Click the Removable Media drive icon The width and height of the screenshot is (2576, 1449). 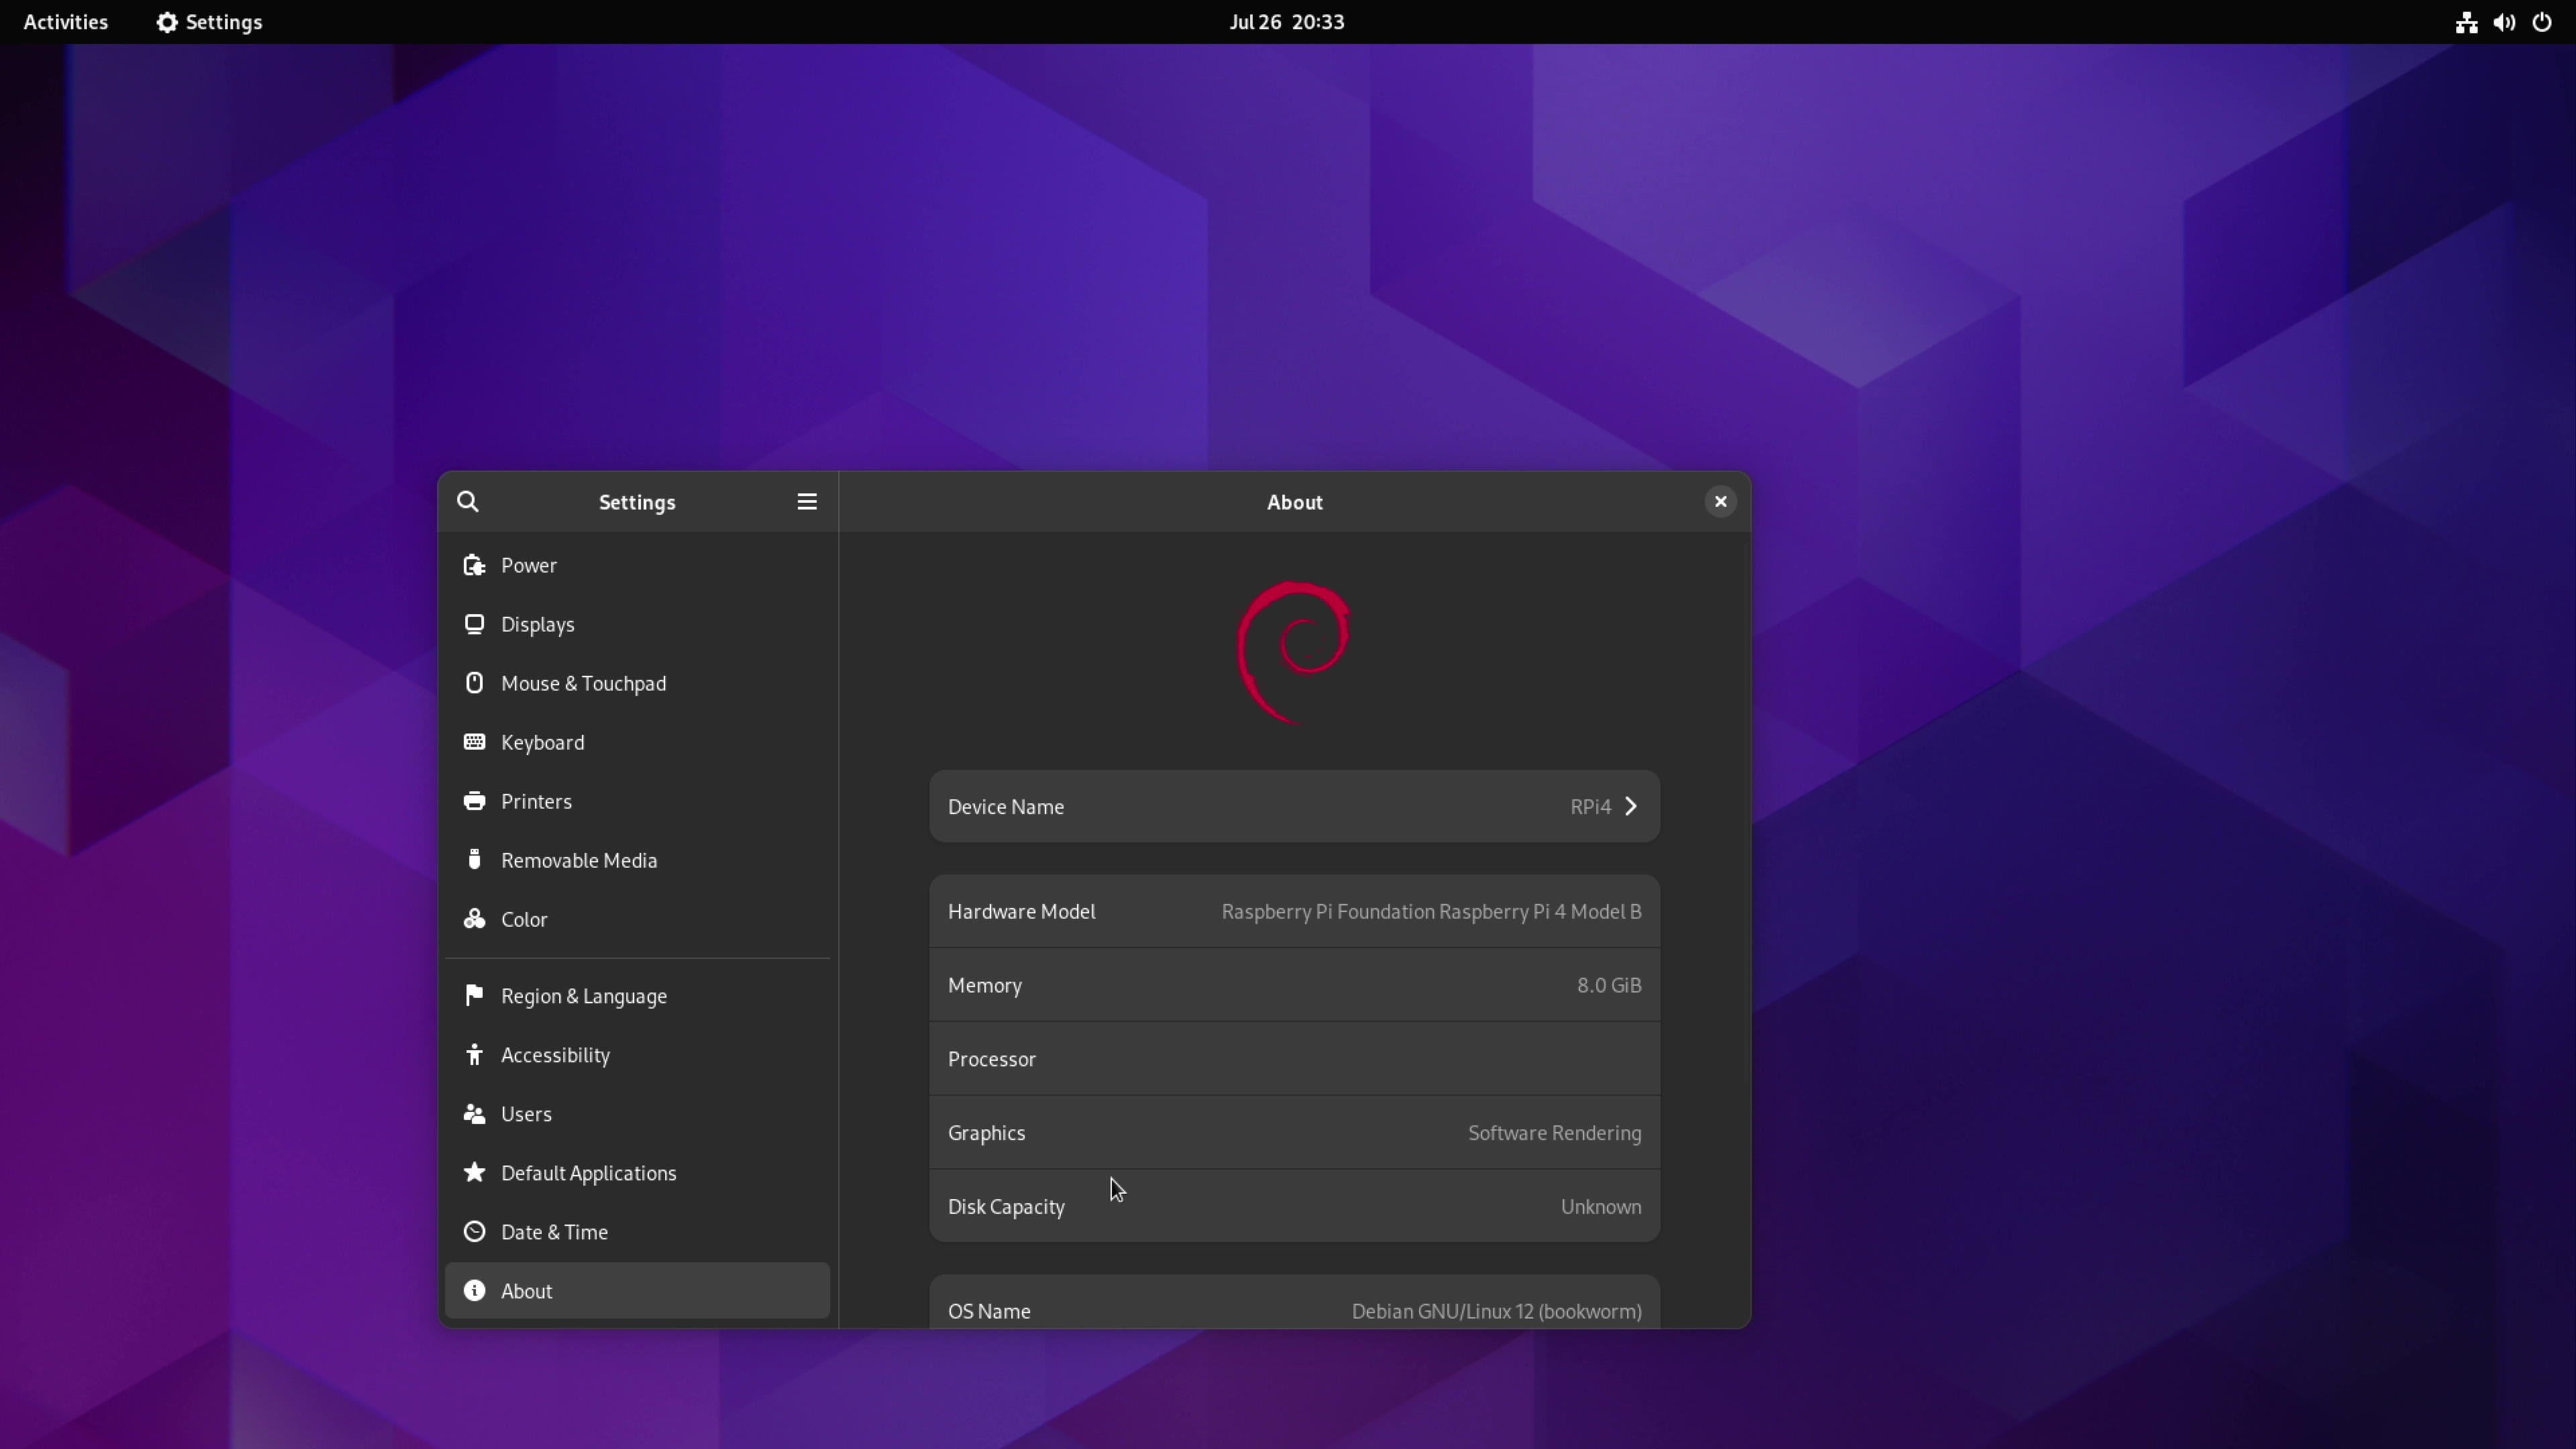[474, 860]
